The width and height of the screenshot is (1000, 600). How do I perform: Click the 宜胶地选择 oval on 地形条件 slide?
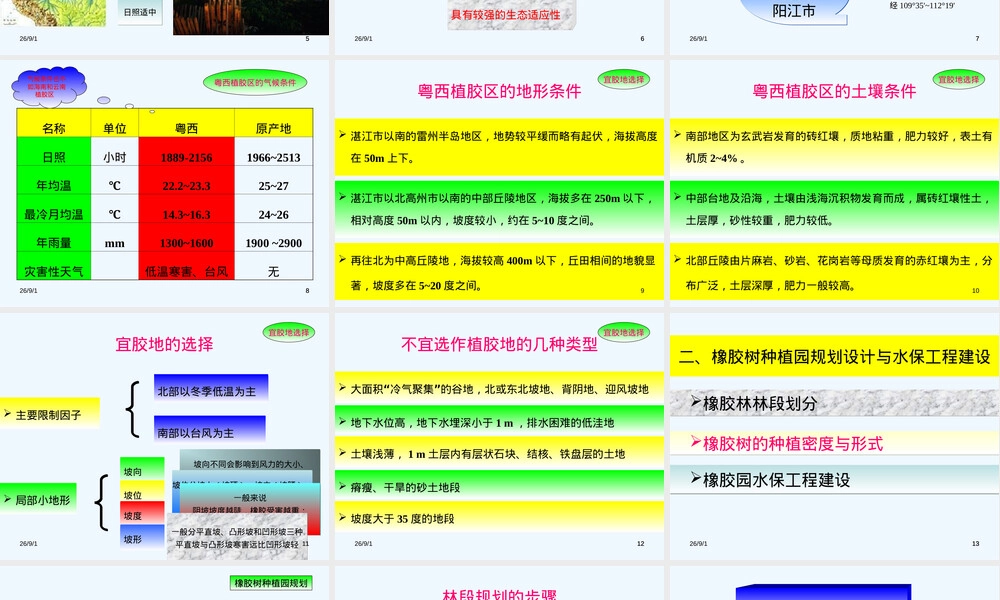pos(623,79)
